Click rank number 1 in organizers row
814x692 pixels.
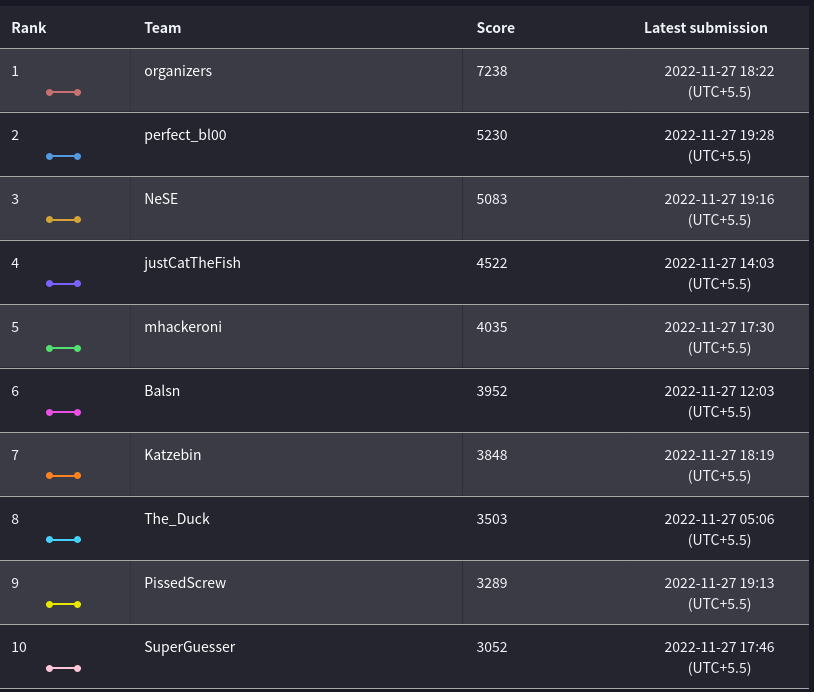[15, 71]
